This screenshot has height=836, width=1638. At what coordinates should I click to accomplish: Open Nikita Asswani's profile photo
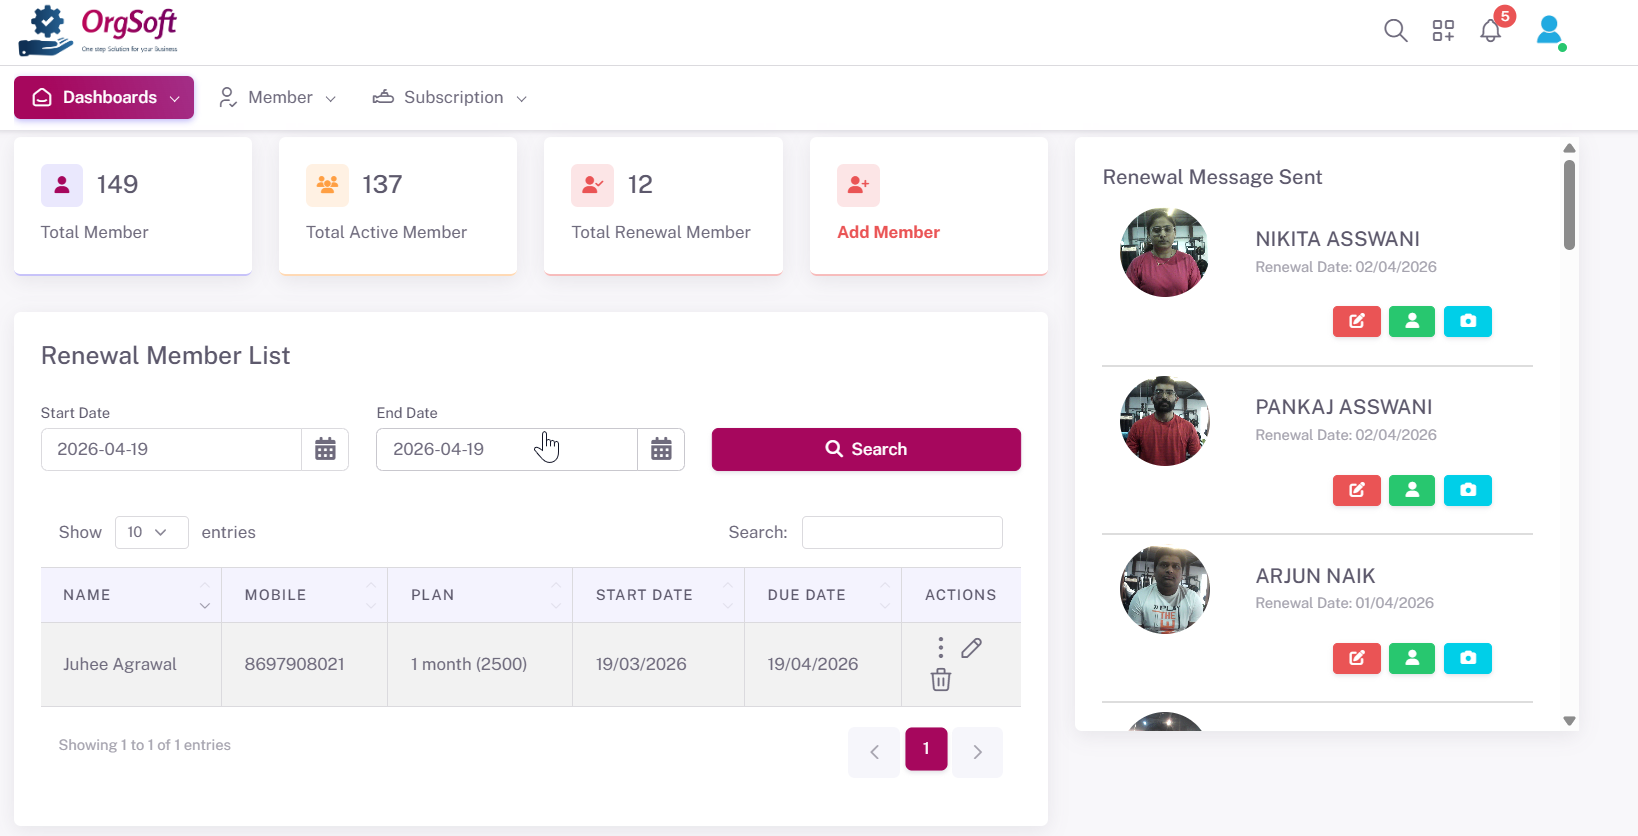tap(1164, 252)
